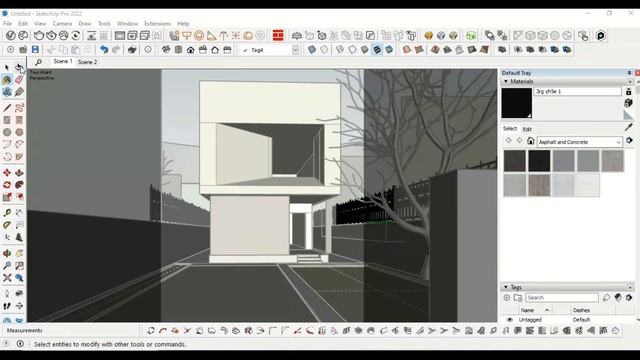Sort tags by Name column header
The height and width of the screenshot is (360, 640).
527,310
